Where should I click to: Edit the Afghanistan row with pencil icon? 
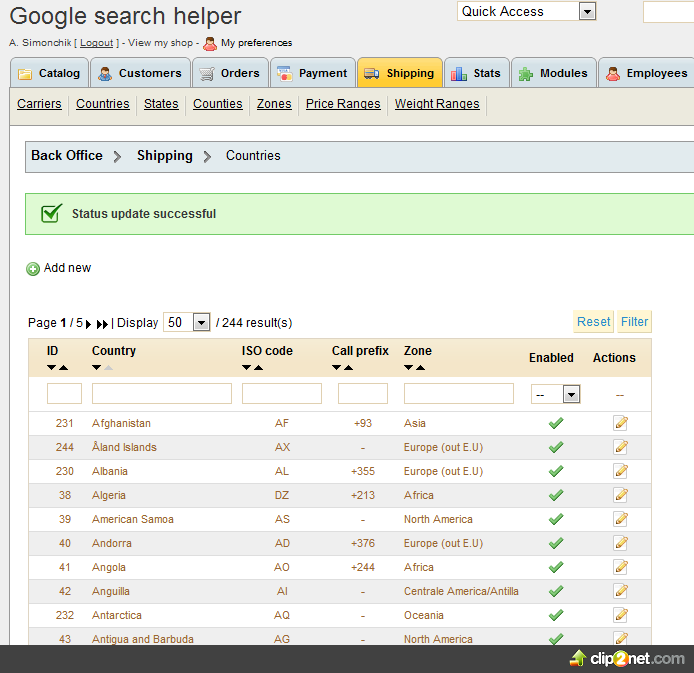(x=621, y=423)
